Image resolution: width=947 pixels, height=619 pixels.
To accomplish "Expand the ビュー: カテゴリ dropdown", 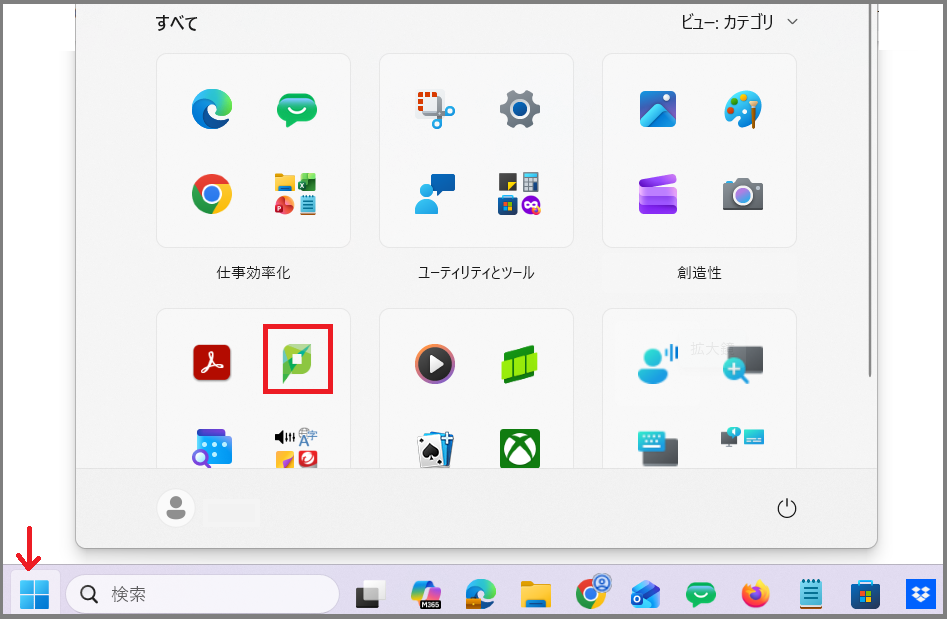I will 739,22.
